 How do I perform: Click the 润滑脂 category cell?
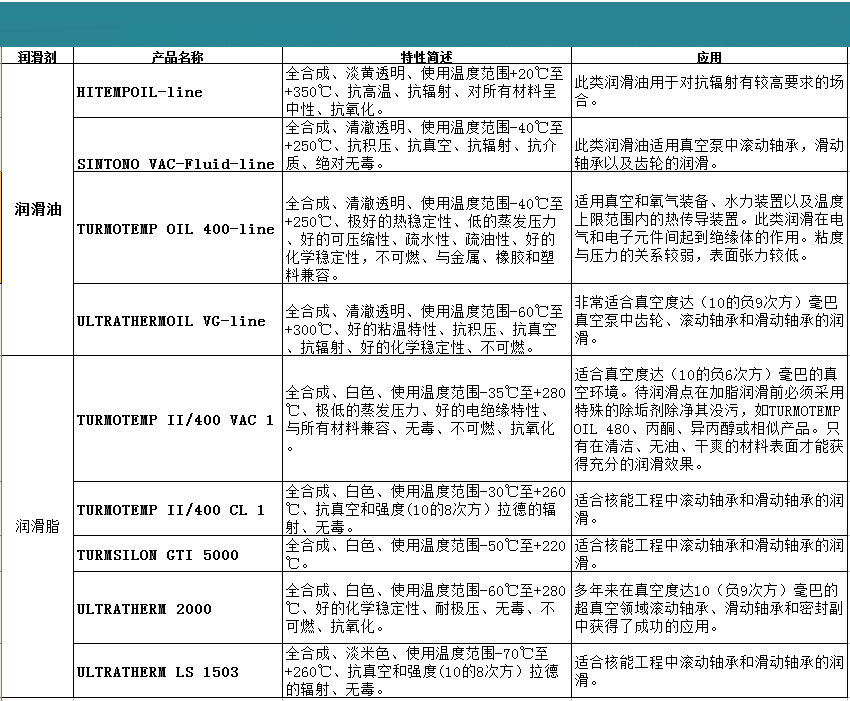pos(37,526)
